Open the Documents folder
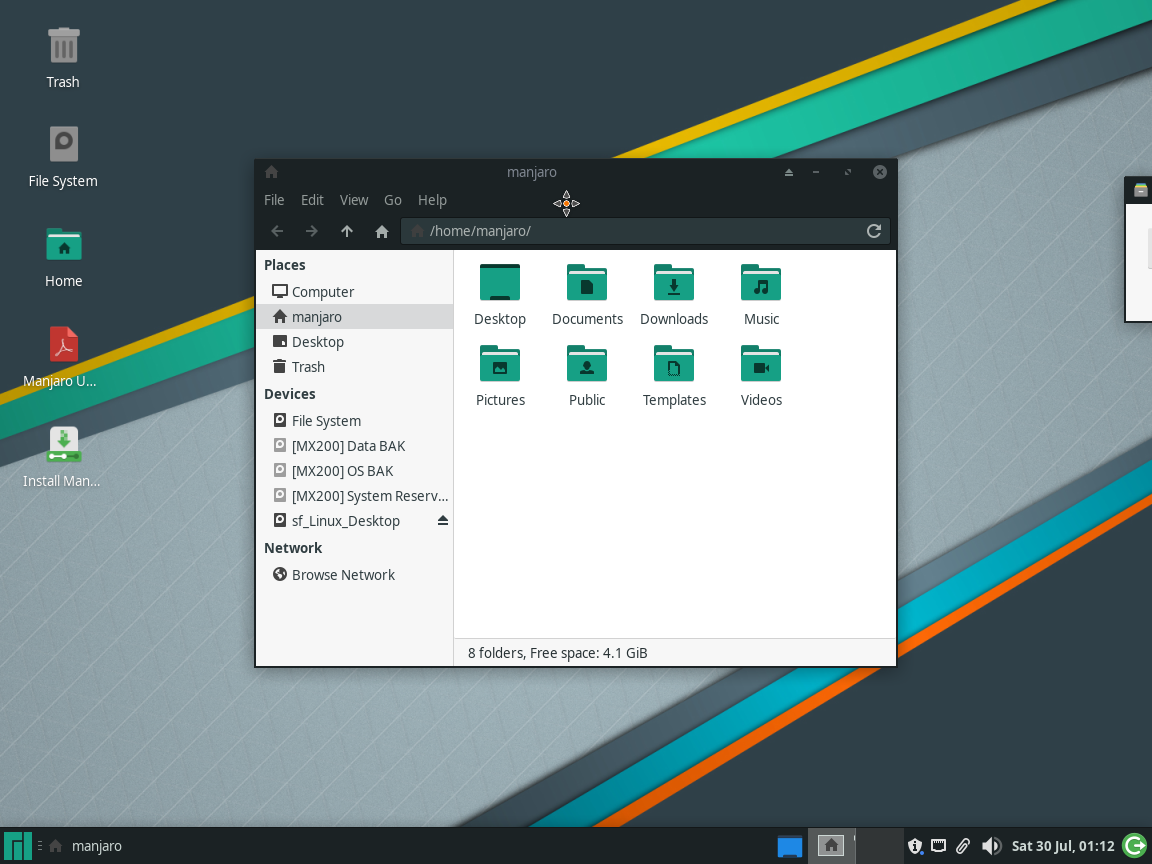The image size is (1152, 864). click(587, 295)
